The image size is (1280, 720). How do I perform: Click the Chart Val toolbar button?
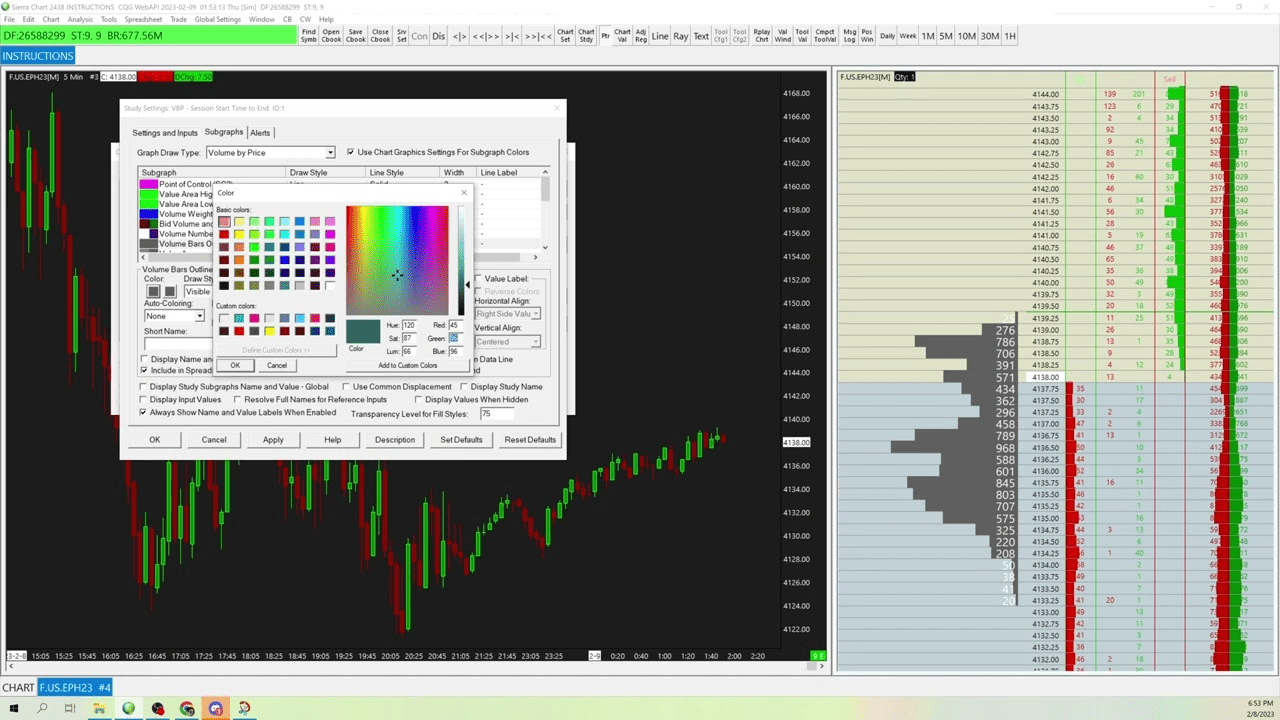[x=622, y=36]
